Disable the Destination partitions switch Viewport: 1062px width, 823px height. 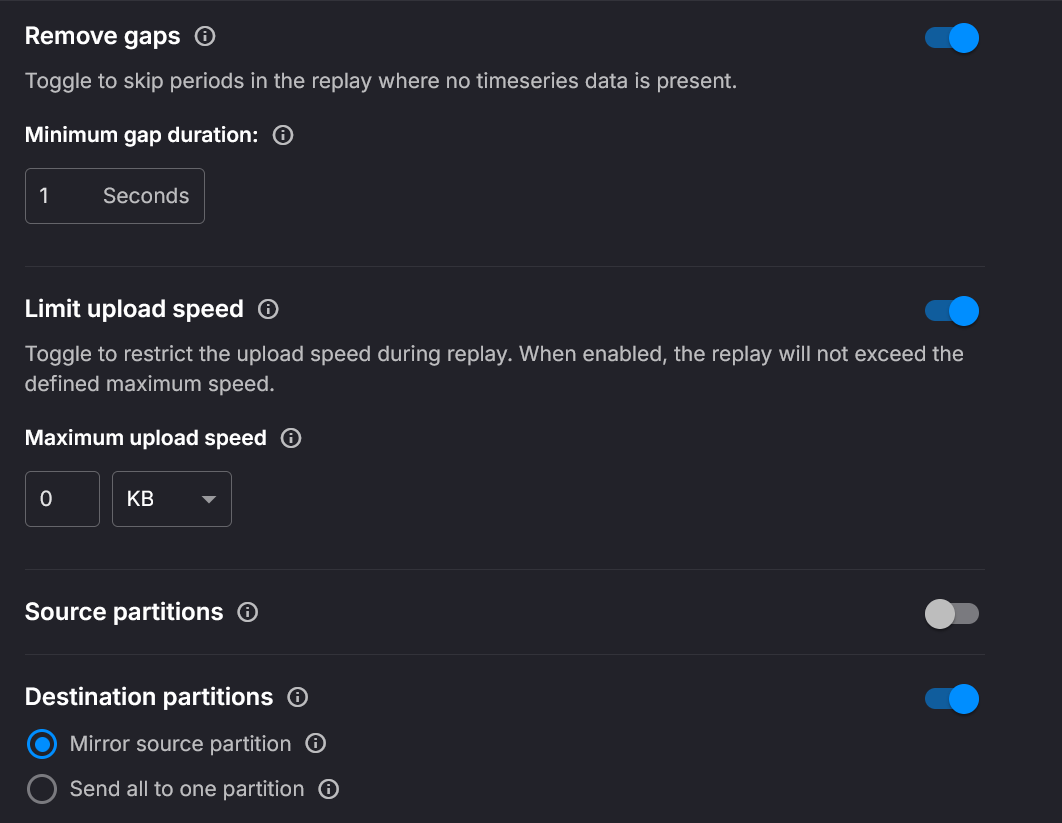point(950,698)
